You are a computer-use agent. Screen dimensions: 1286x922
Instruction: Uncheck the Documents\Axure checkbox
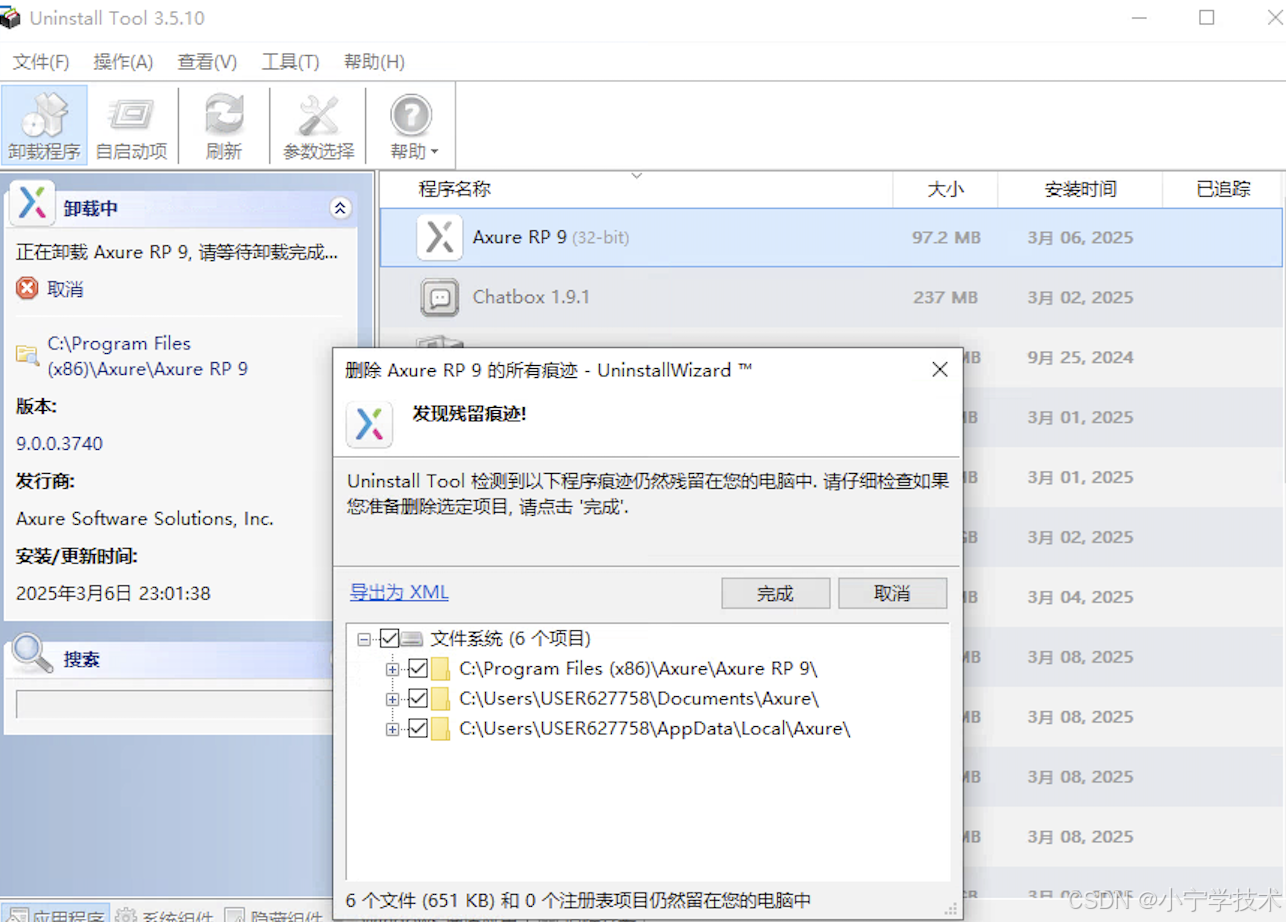point(418,698)
